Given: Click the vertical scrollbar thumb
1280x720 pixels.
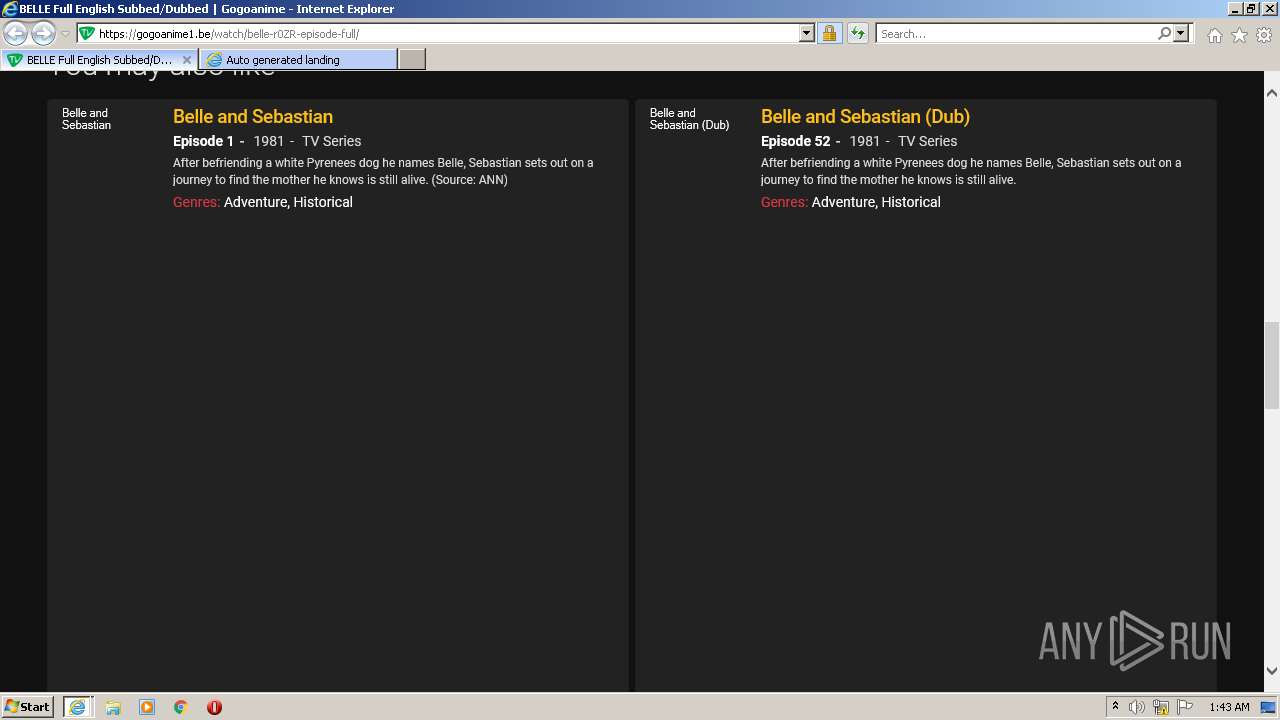Looking at the screenshot, I should click(1272, 365).
